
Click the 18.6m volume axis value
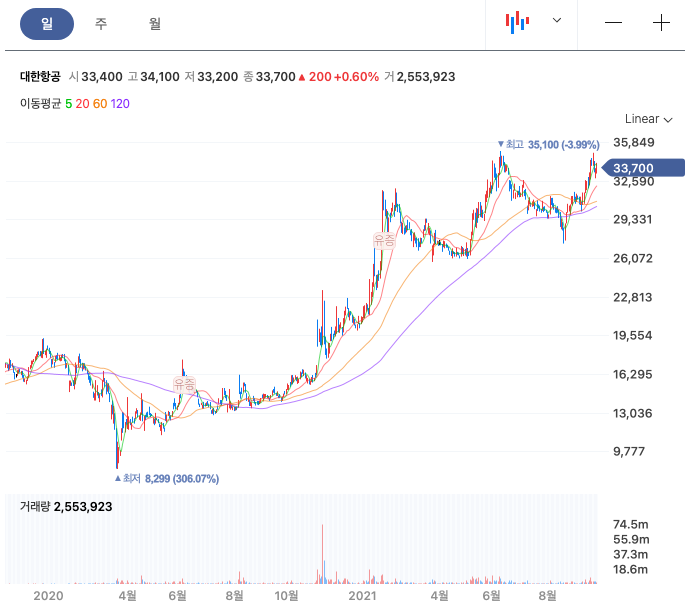coord(630,569)
